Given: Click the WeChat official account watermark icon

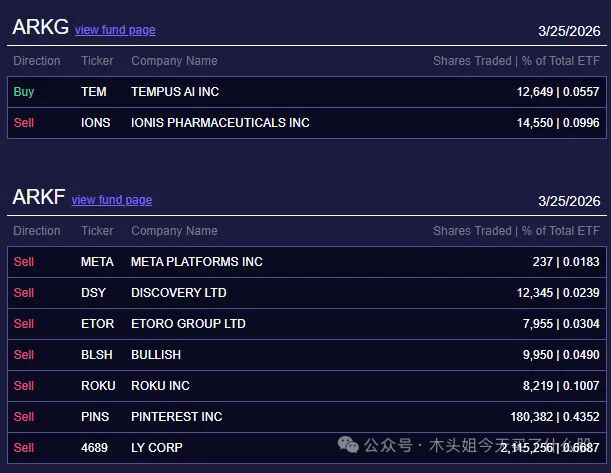Looking at the screenshot, I should (349, 444).
